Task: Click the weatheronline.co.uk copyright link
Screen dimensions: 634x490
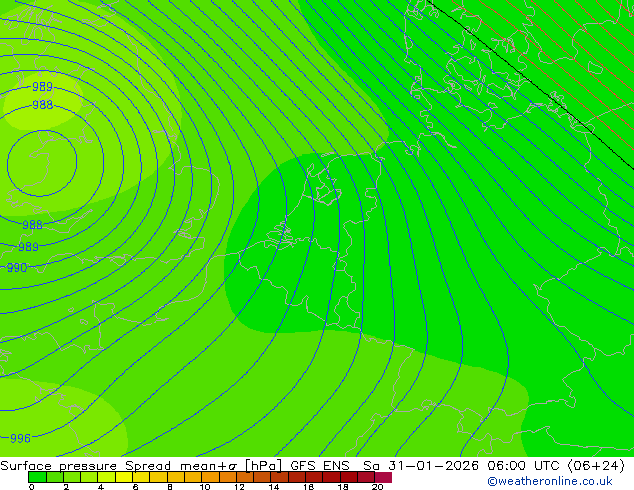Action: click(x=550, y=481)
